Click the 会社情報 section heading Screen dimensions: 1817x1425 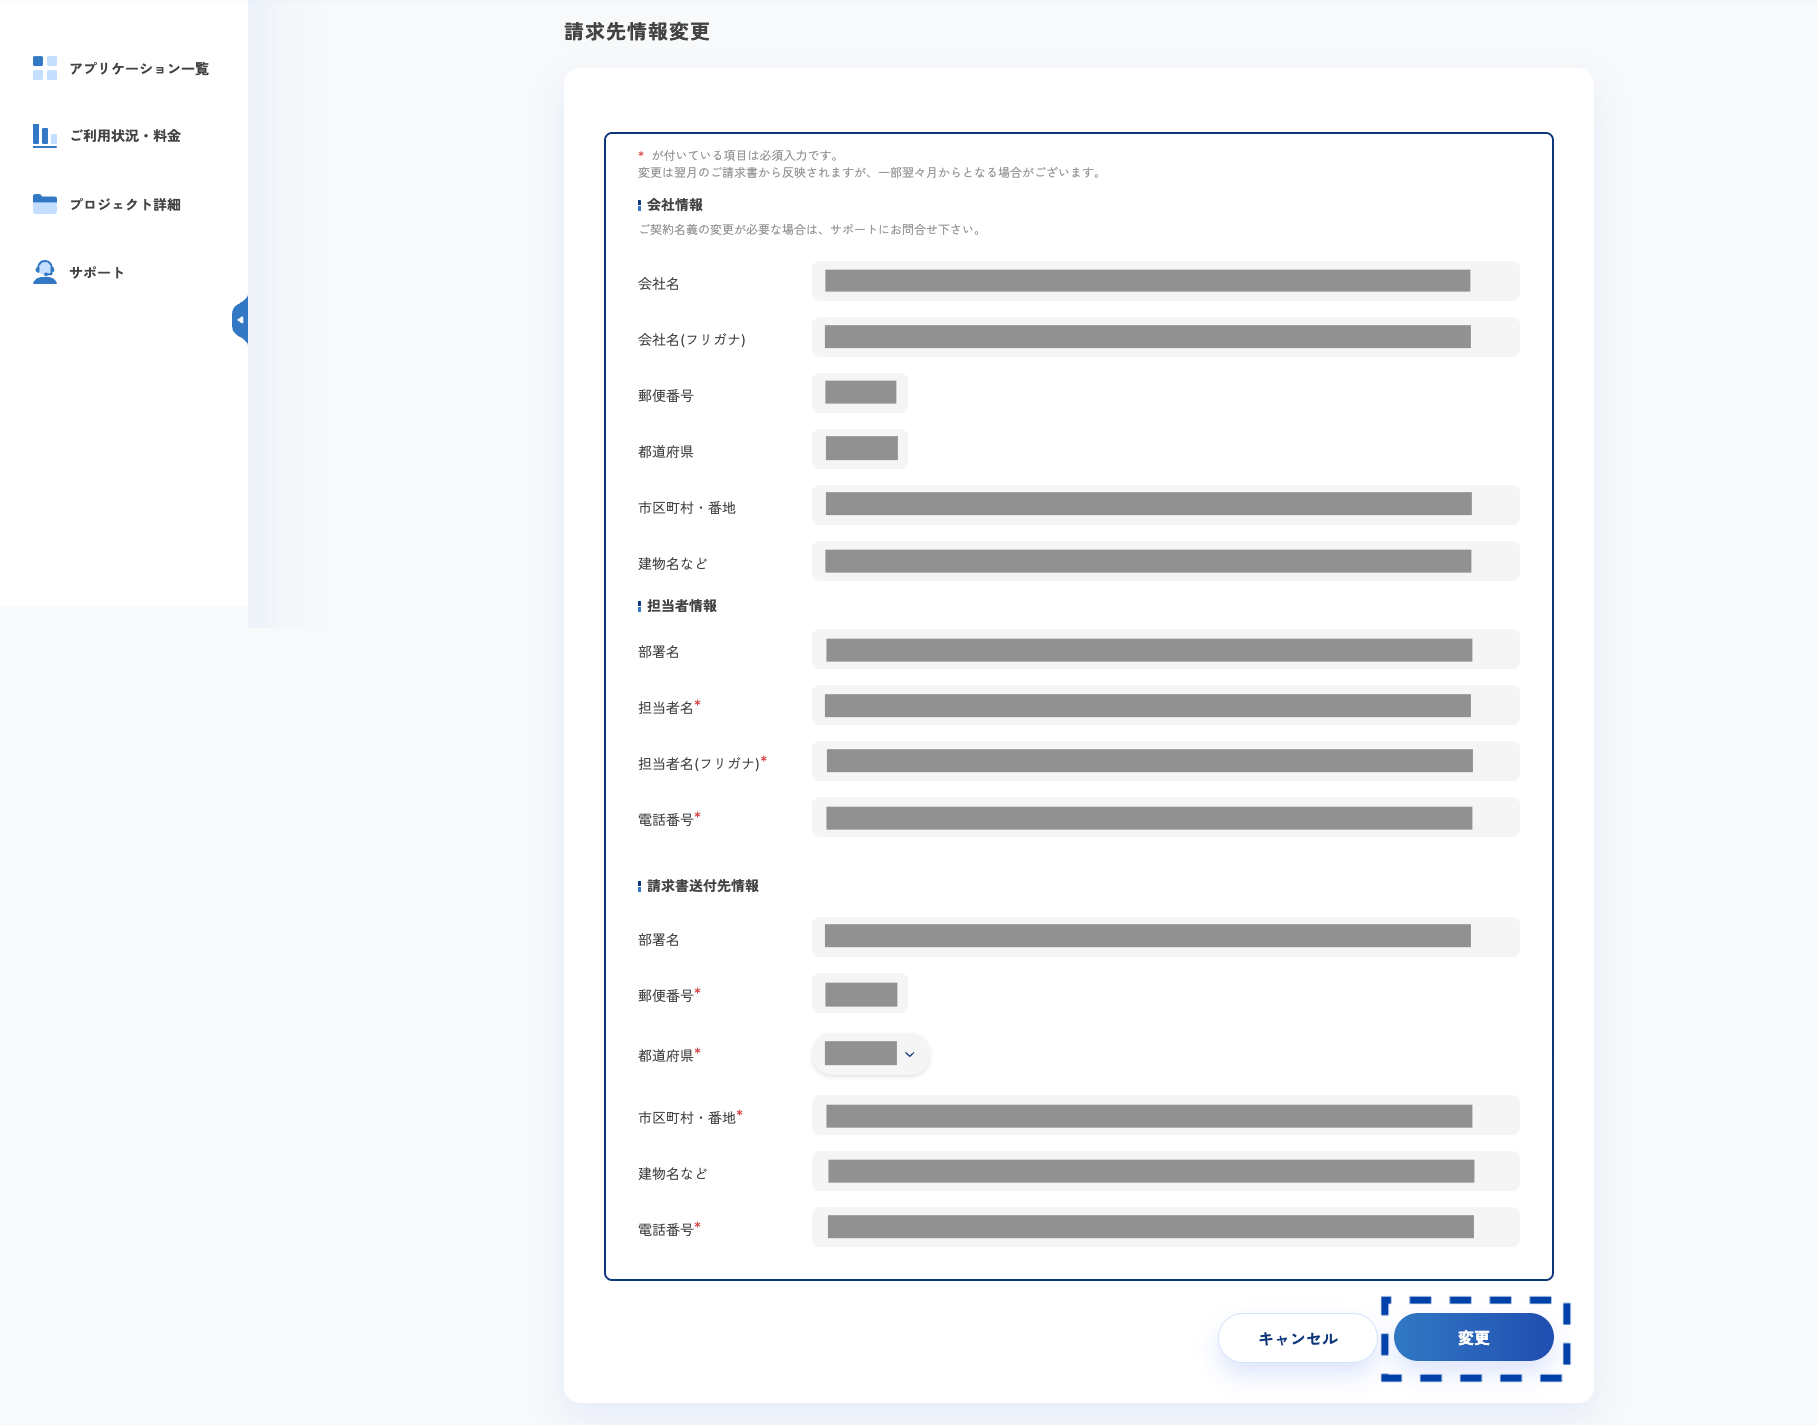675,205
